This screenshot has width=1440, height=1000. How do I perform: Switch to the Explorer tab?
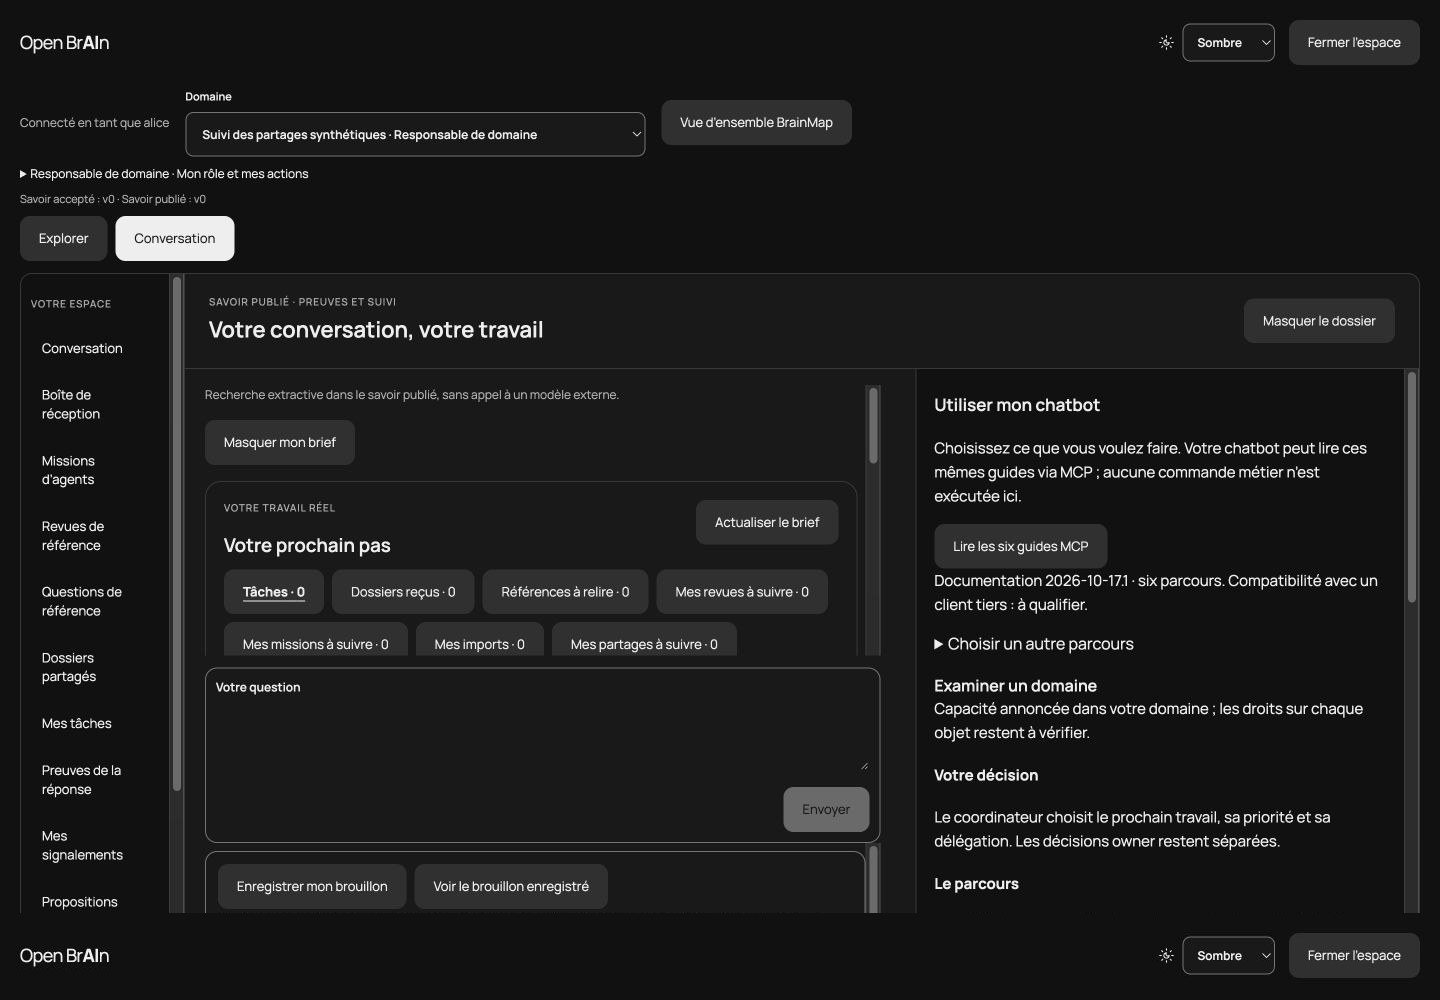coord(64,238)
